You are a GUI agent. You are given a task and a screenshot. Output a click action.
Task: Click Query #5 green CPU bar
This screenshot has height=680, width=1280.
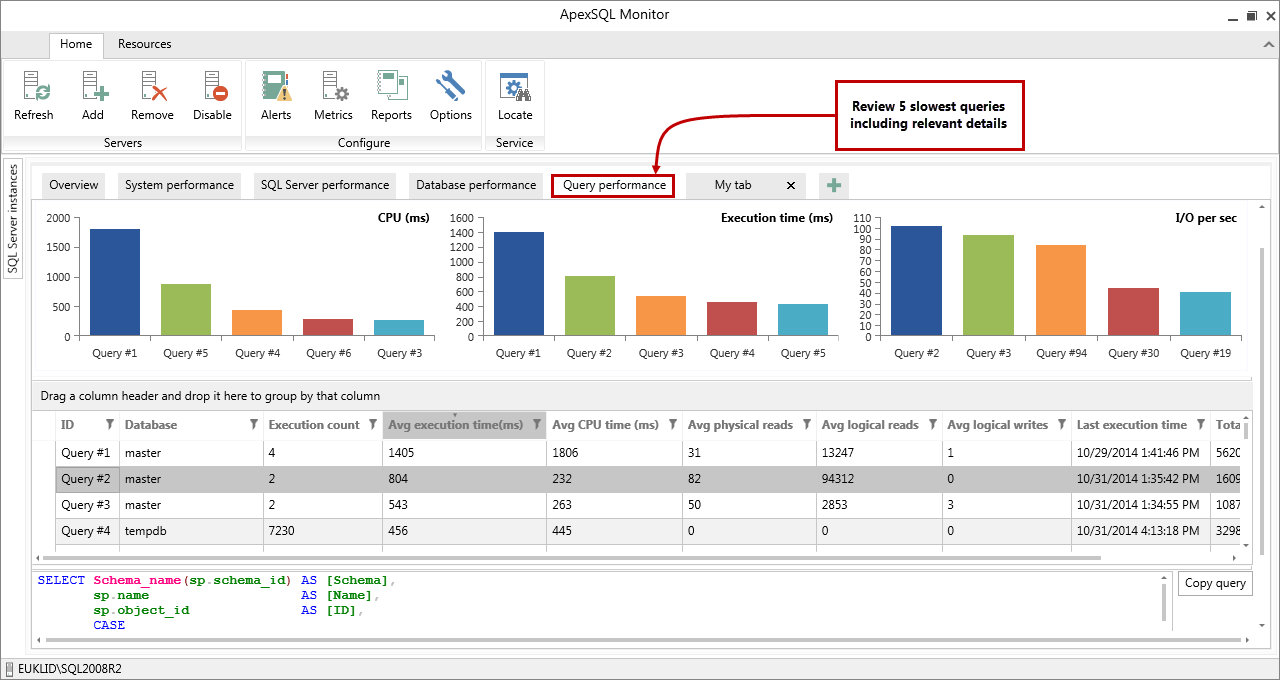coord(186,310)
